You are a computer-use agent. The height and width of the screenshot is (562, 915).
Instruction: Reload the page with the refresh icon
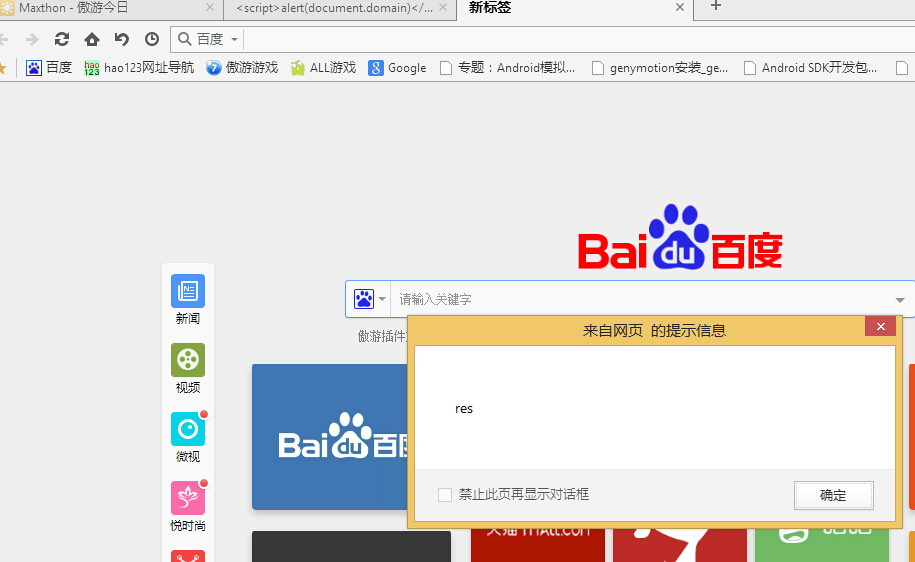pyautogui.click(x=62, y=39)
